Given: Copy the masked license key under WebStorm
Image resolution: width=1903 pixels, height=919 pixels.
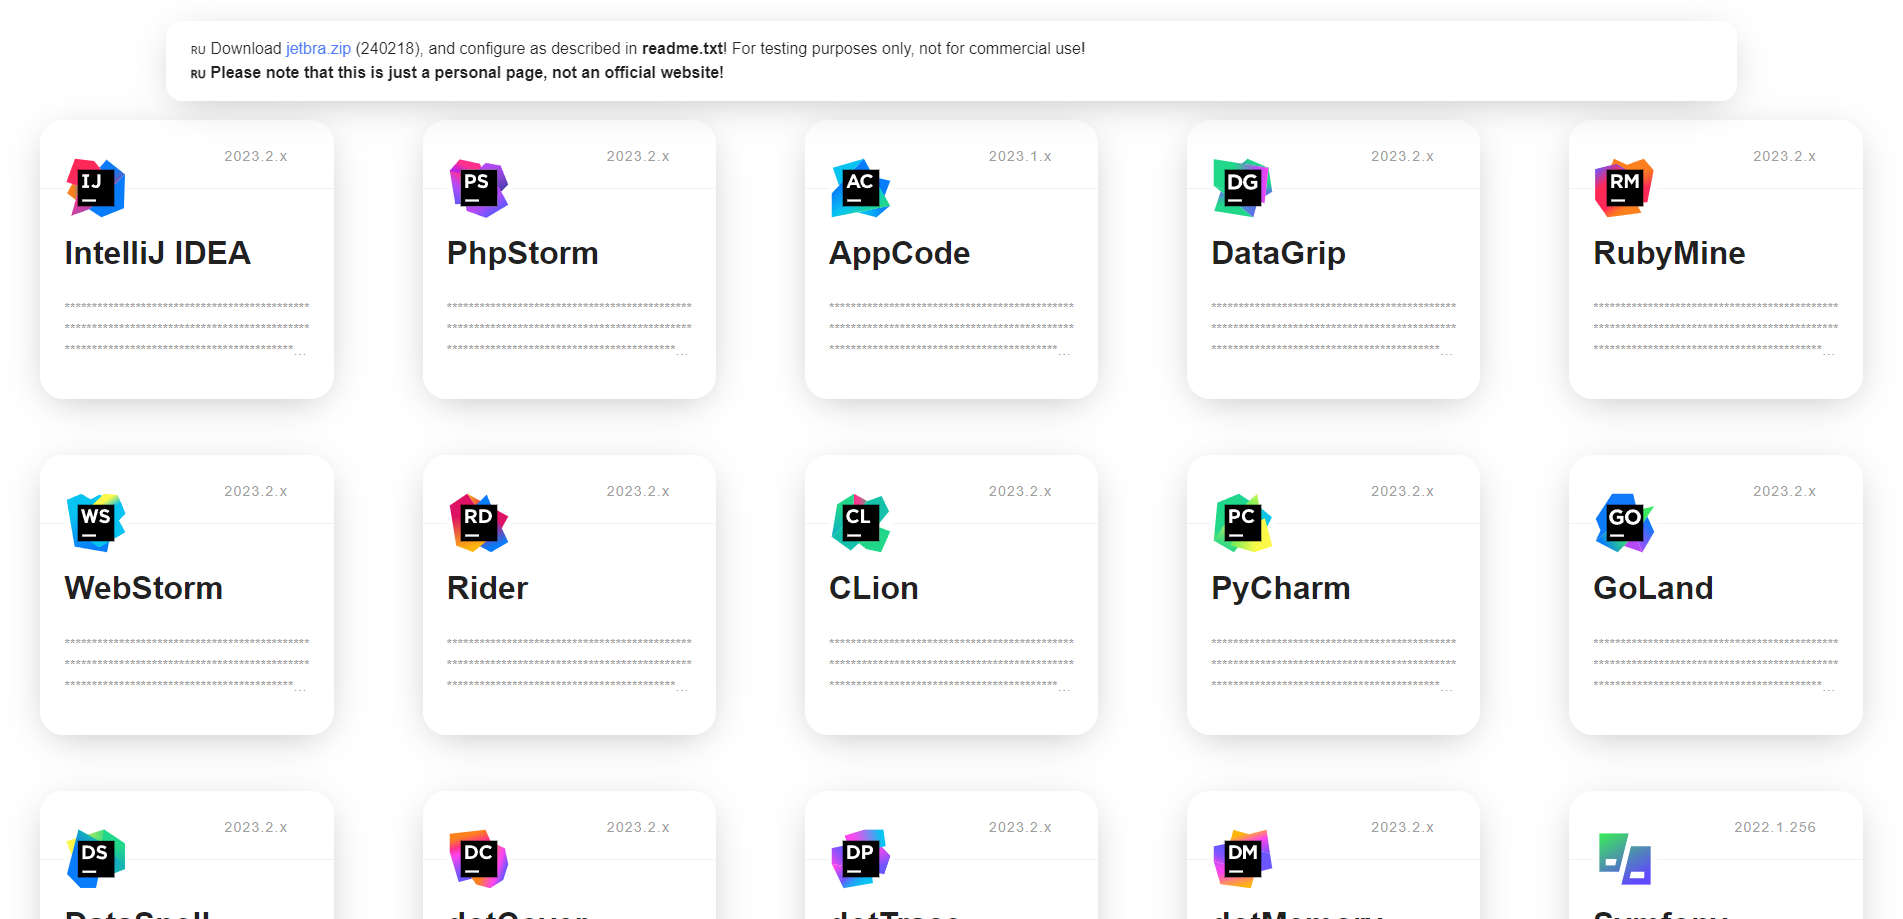Looking at the screenshot, I should point(187,664).
